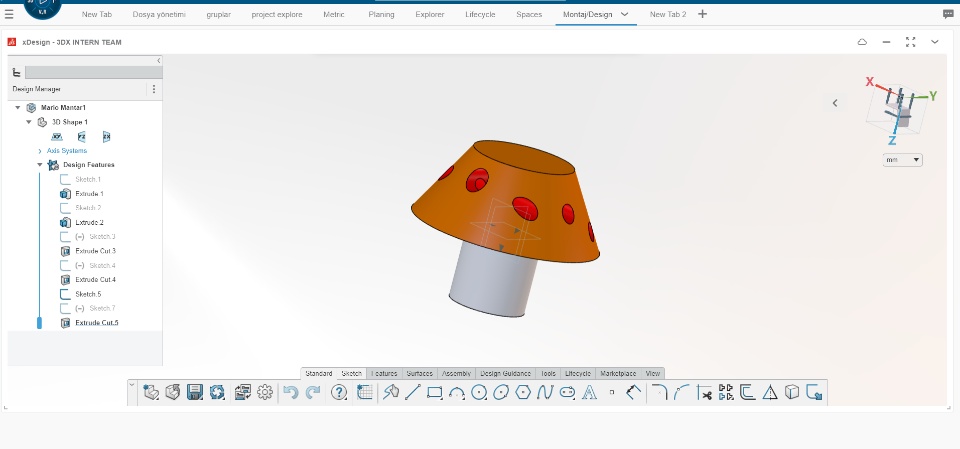Select Extrude.Cut.5 in the design tree

[96, 323]
